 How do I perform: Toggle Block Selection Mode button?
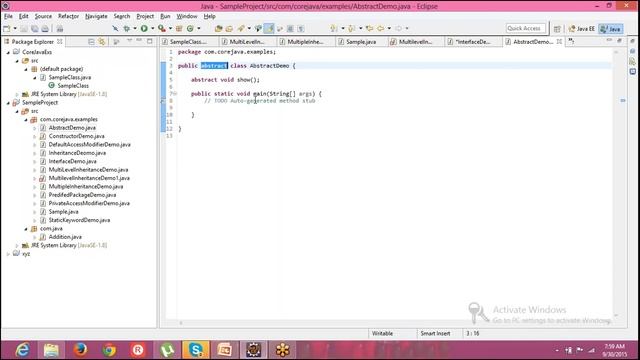290,29
